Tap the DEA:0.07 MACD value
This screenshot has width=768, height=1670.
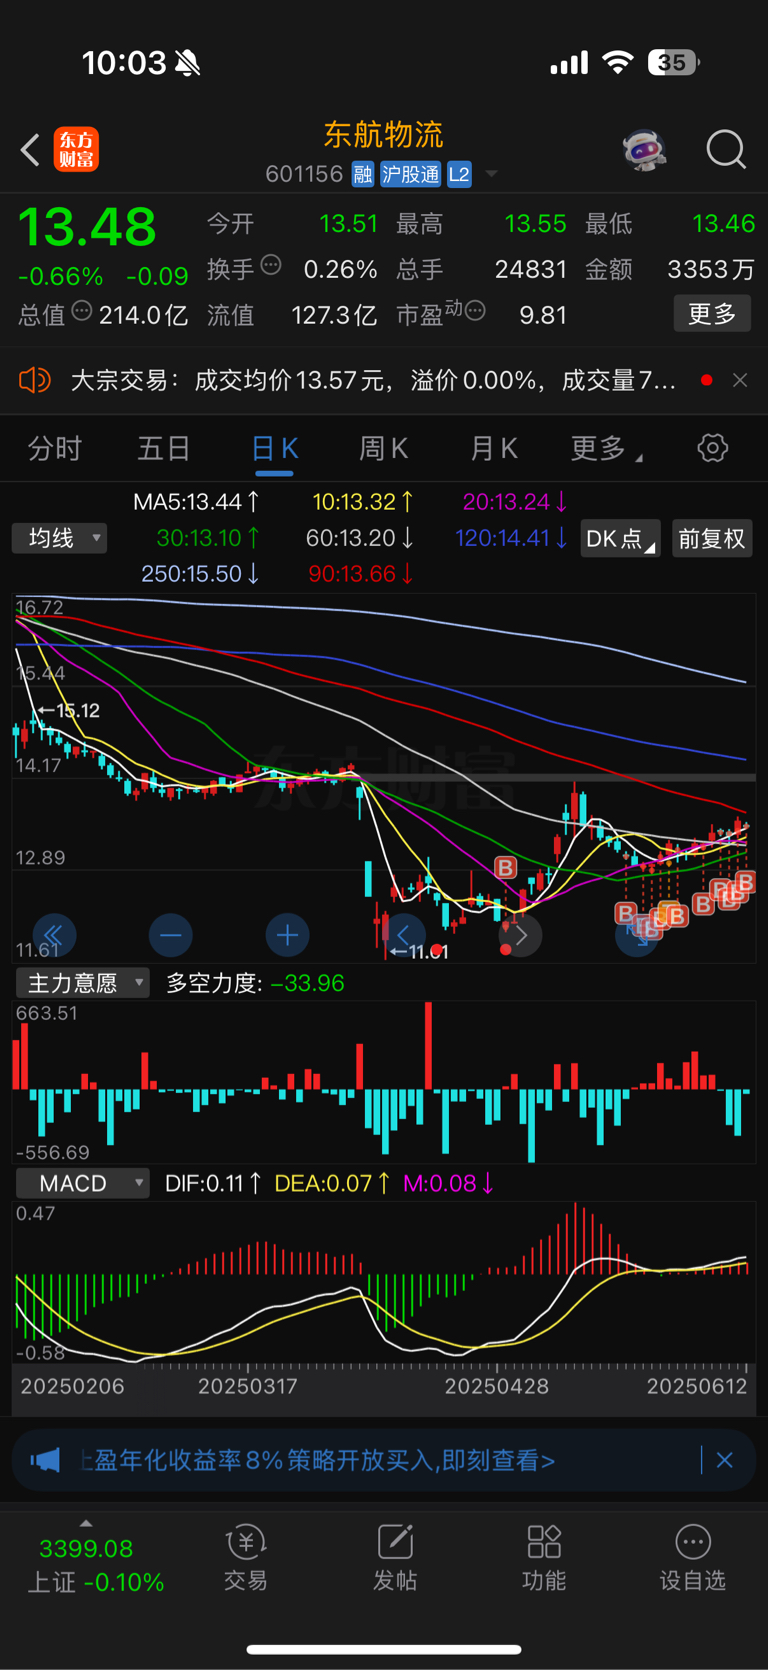(332, 1184)
